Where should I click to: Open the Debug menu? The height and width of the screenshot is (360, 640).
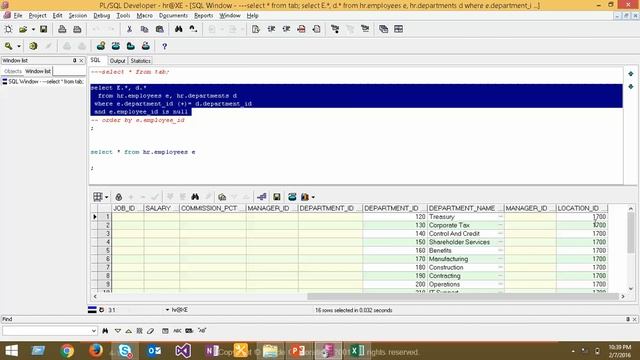(x=102, y=16)
